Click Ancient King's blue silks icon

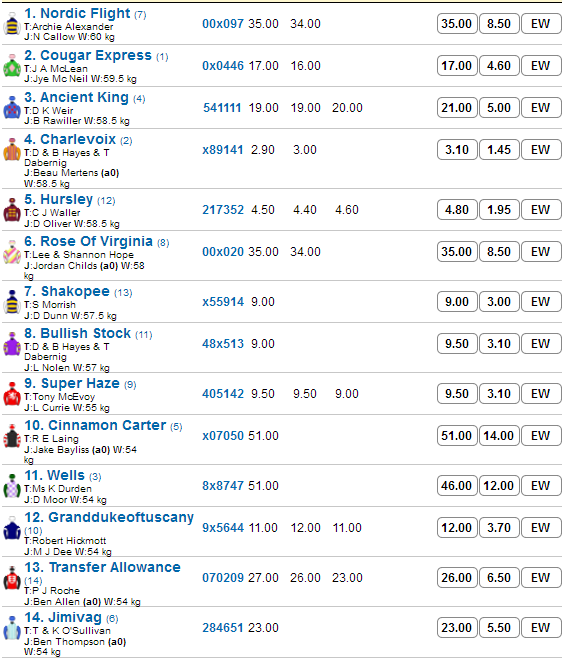tap(12, 108)
